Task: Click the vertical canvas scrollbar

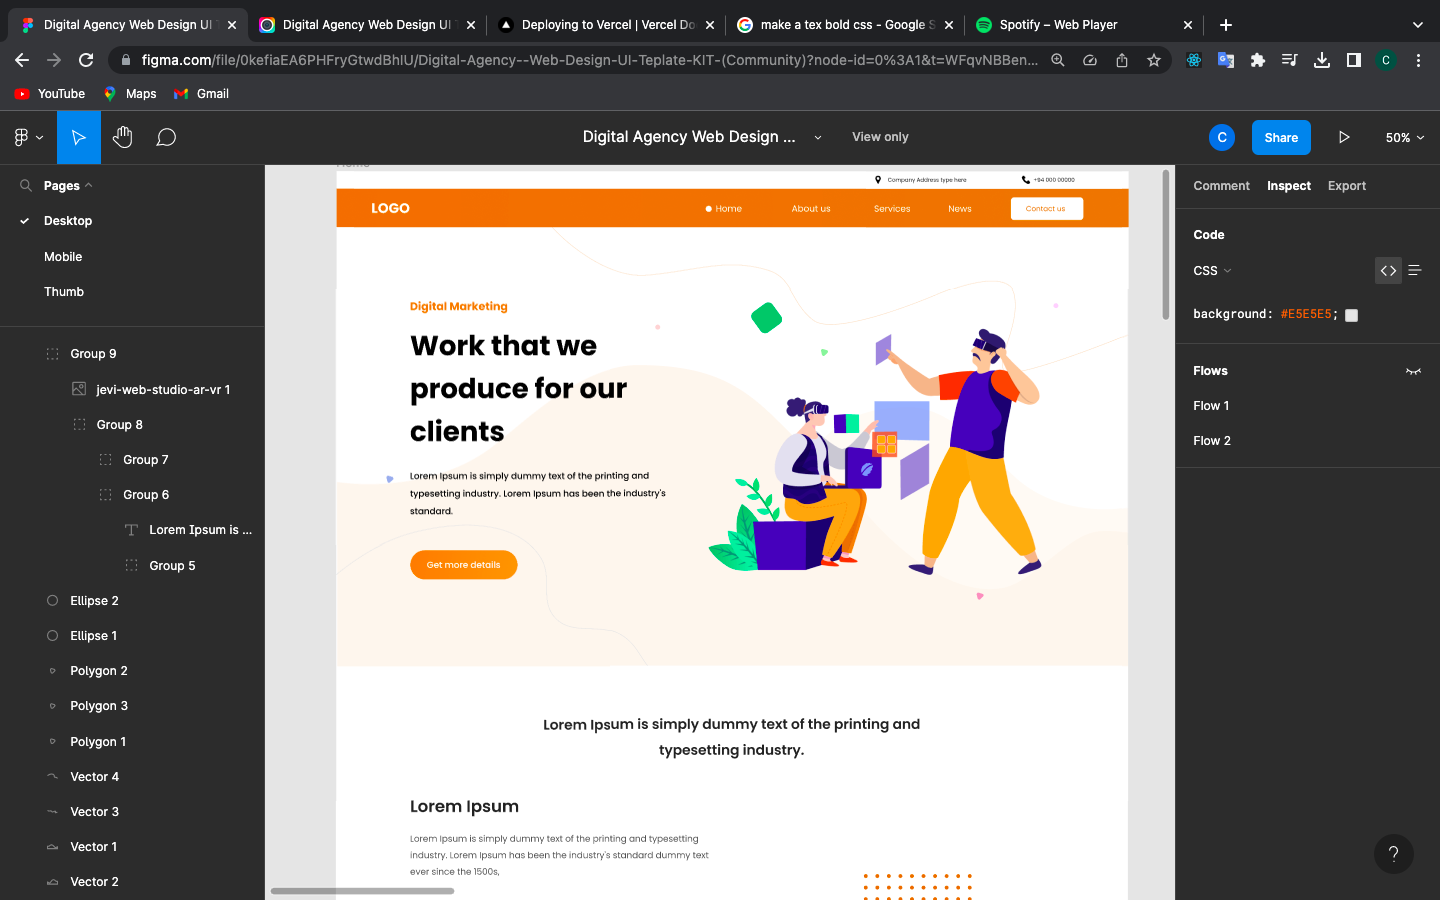Action: [x=1165, y=245]
